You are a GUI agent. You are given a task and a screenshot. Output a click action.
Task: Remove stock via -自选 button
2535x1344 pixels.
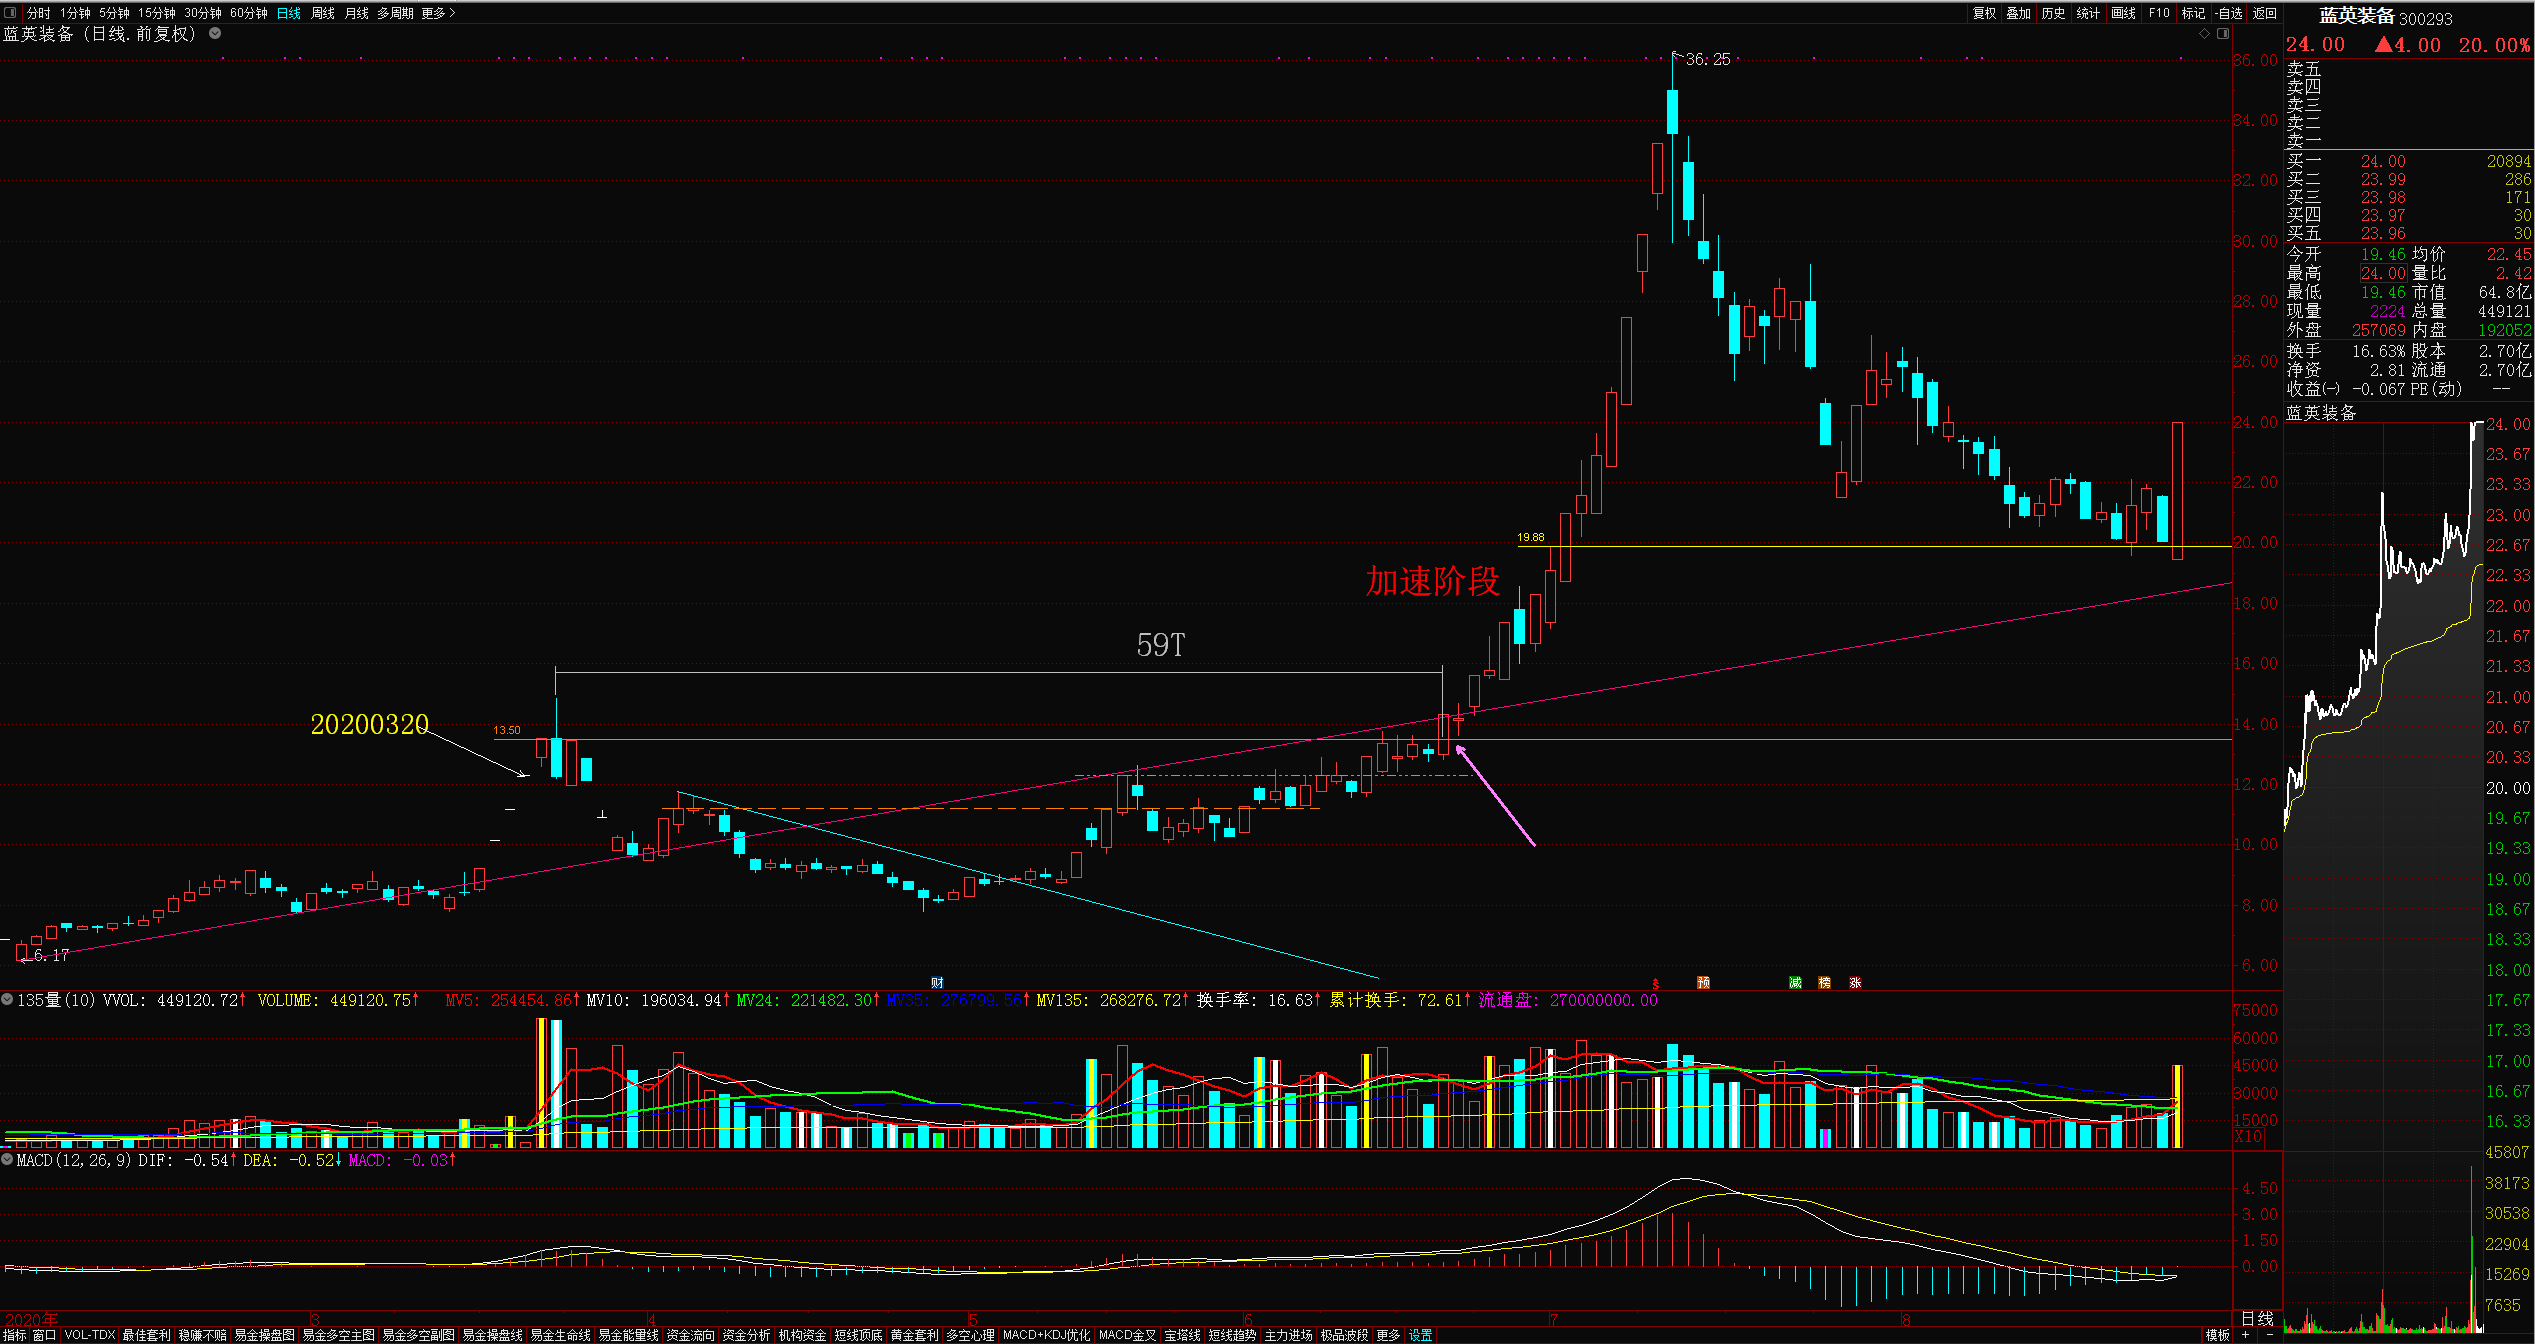point(2229,13)
